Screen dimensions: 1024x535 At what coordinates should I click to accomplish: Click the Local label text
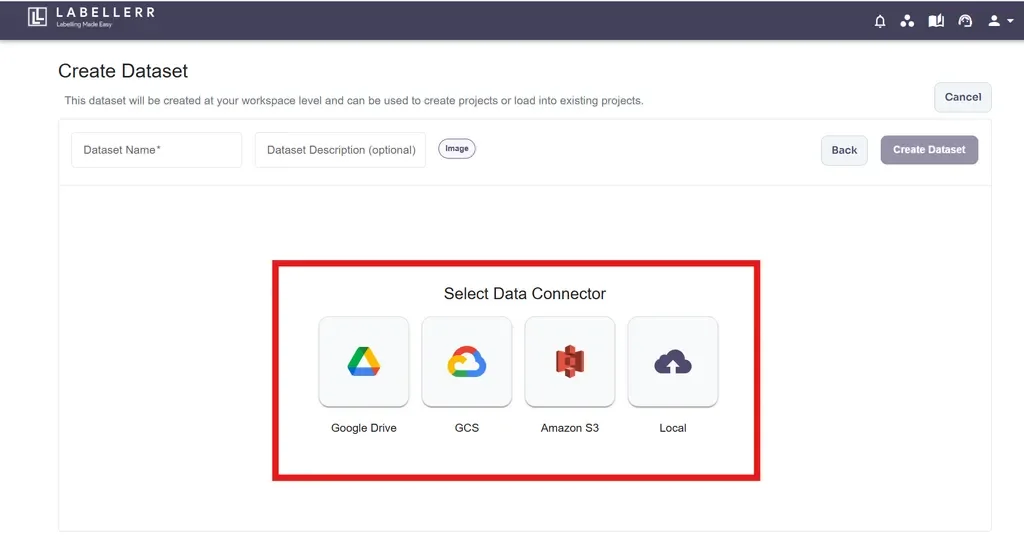coord(673,428)
